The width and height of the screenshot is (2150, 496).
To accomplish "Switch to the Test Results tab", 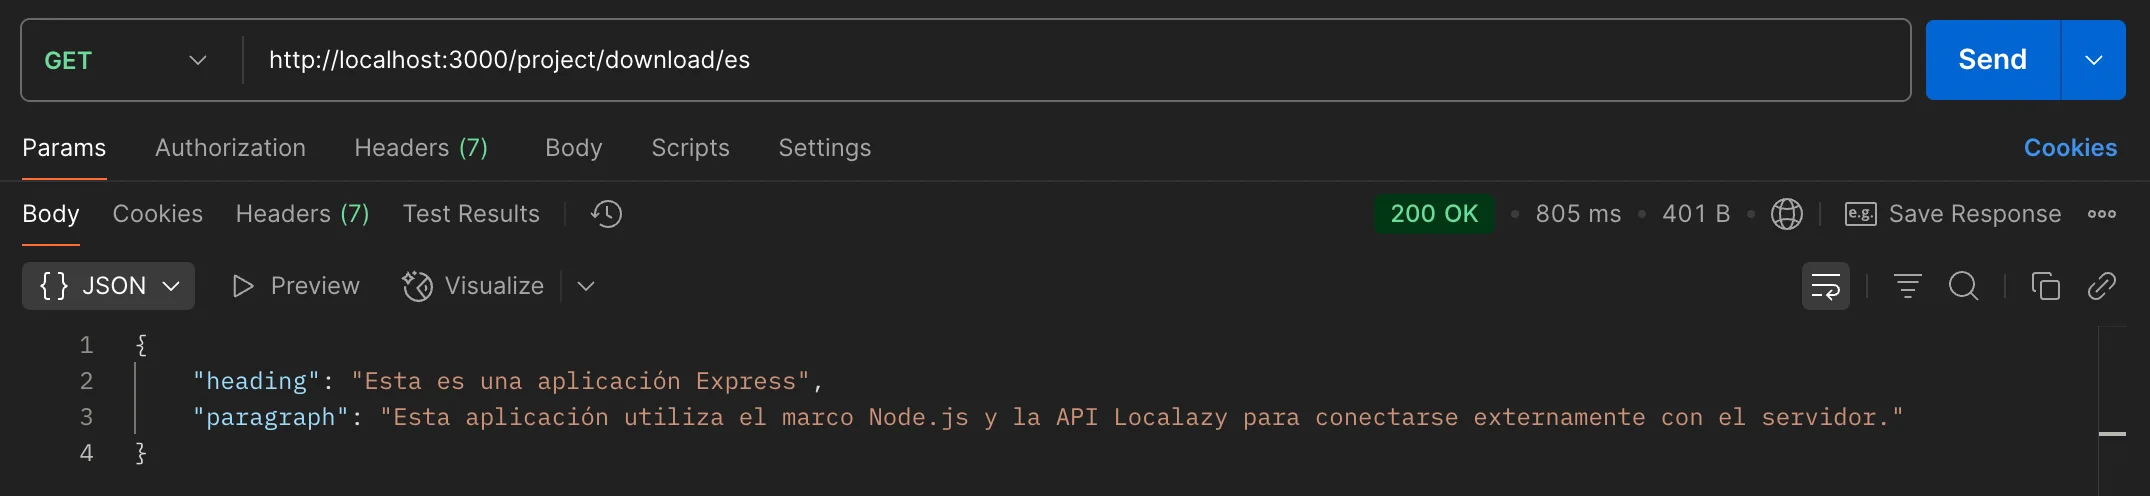I will pos(471,214).
